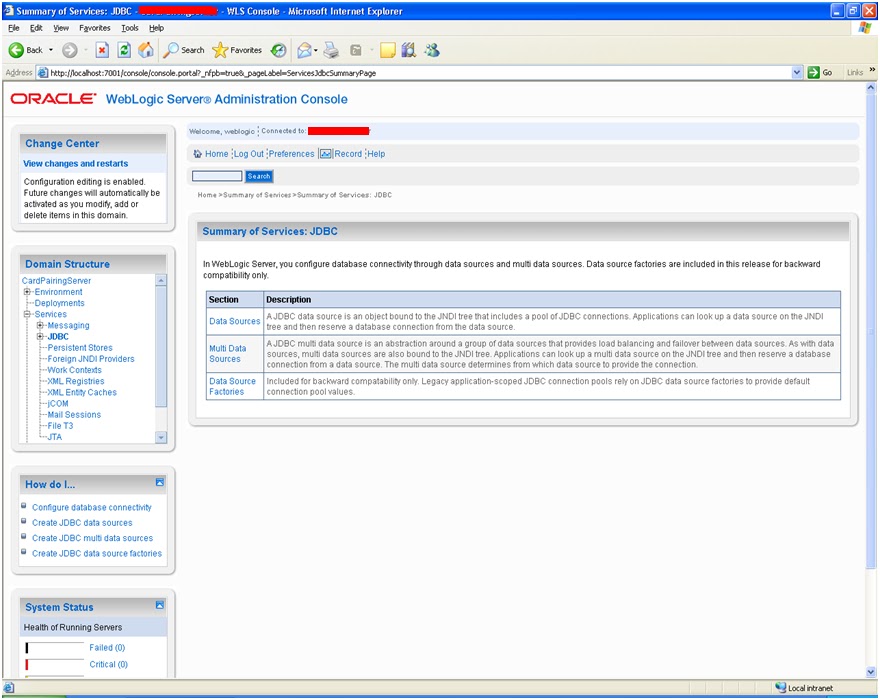Select Deployments in Domain Structure
The height and width of the screenshot is (700, 880).
coord(59,303)
